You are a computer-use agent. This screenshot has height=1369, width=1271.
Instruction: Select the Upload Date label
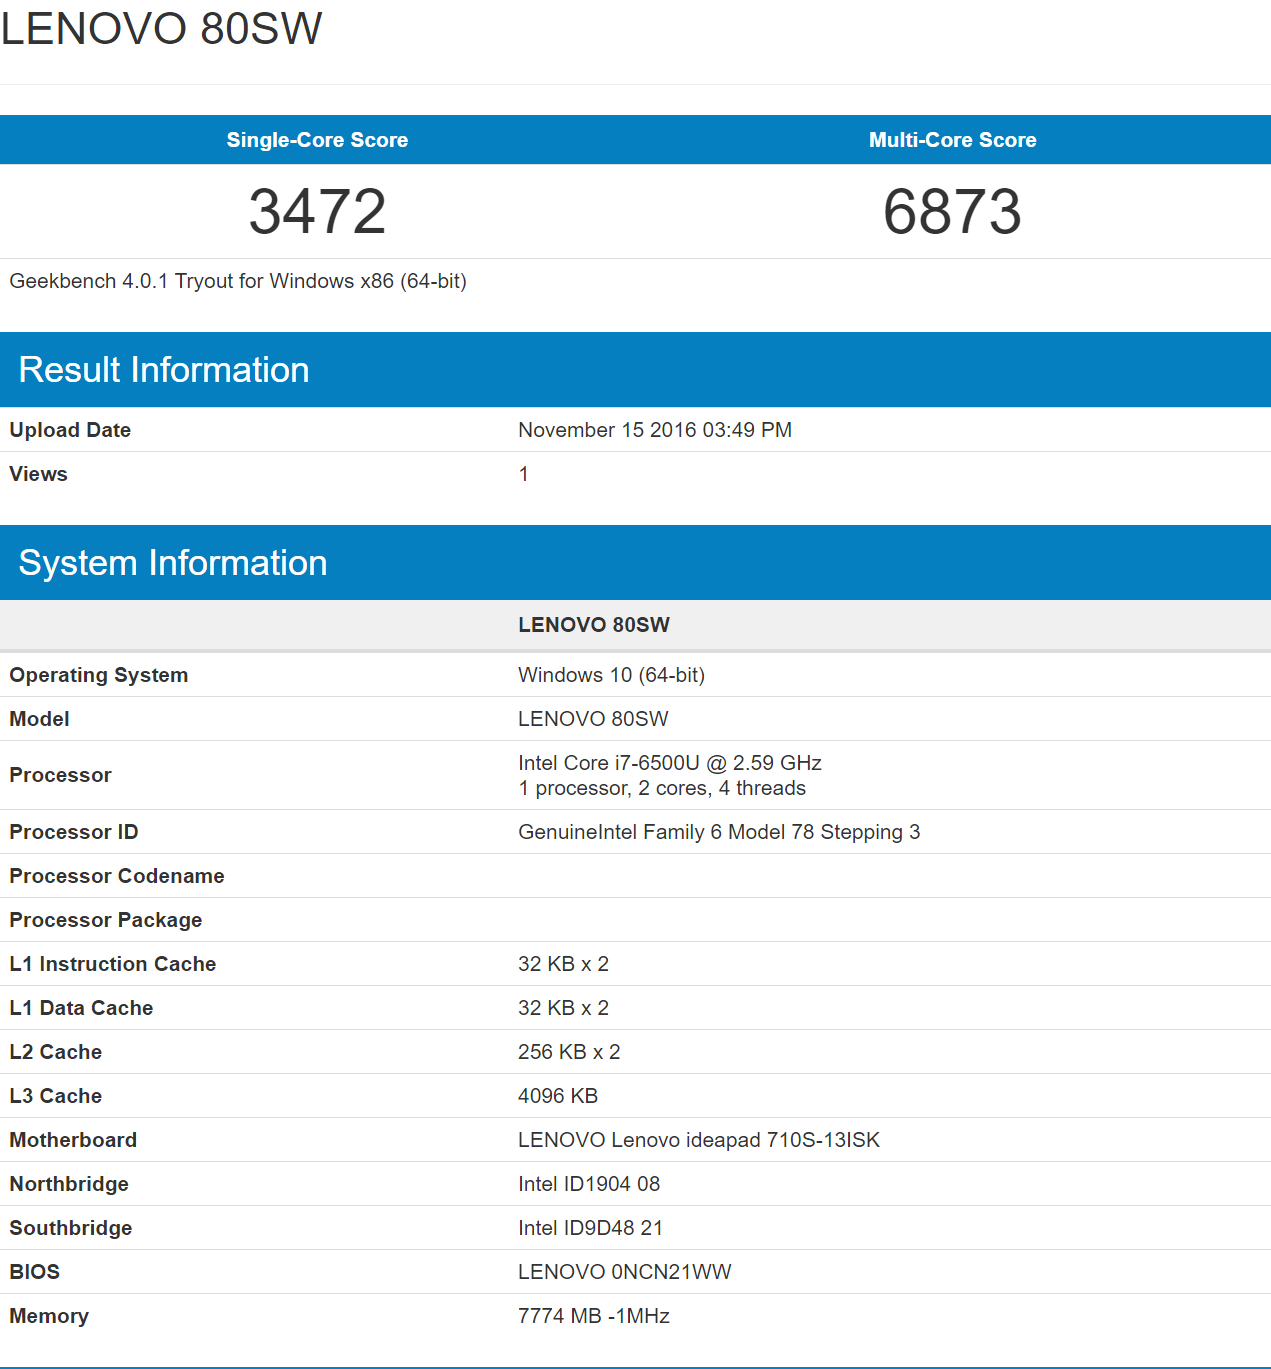pyautogui.click(x=70, y=430)
